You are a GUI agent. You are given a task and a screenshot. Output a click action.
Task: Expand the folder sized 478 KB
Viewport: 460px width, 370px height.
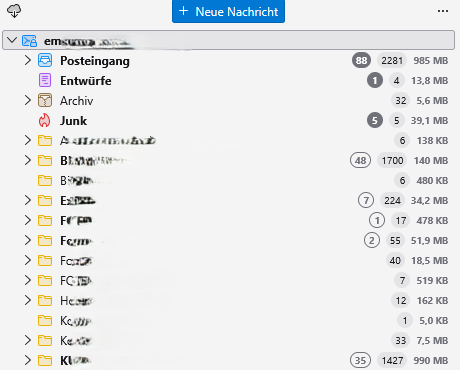28,220
